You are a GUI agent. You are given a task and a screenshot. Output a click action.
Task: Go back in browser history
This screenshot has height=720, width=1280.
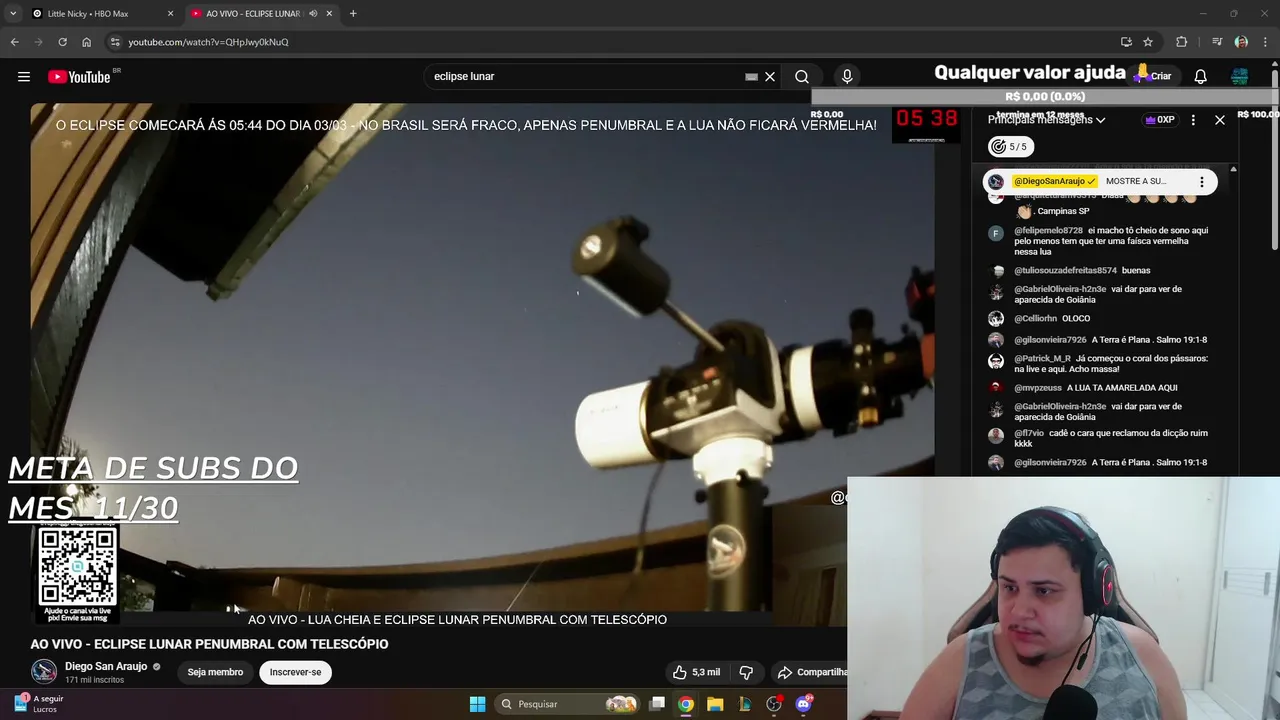14,42
